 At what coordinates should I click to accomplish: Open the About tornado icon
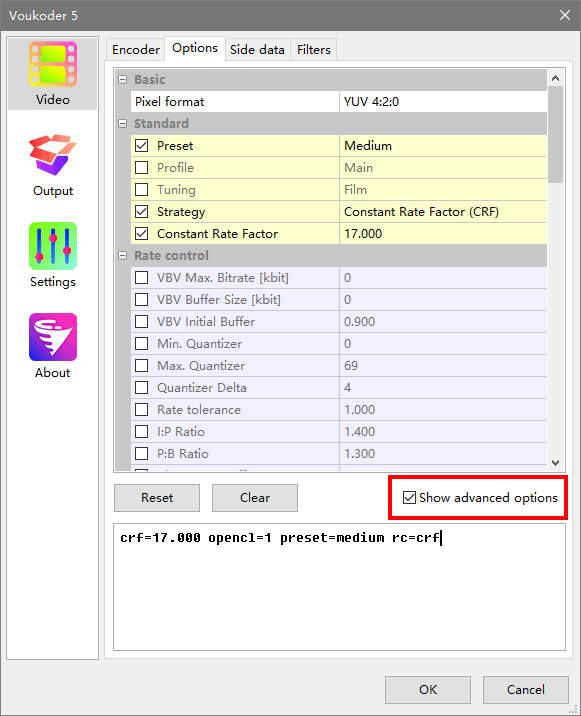[53, 337]
